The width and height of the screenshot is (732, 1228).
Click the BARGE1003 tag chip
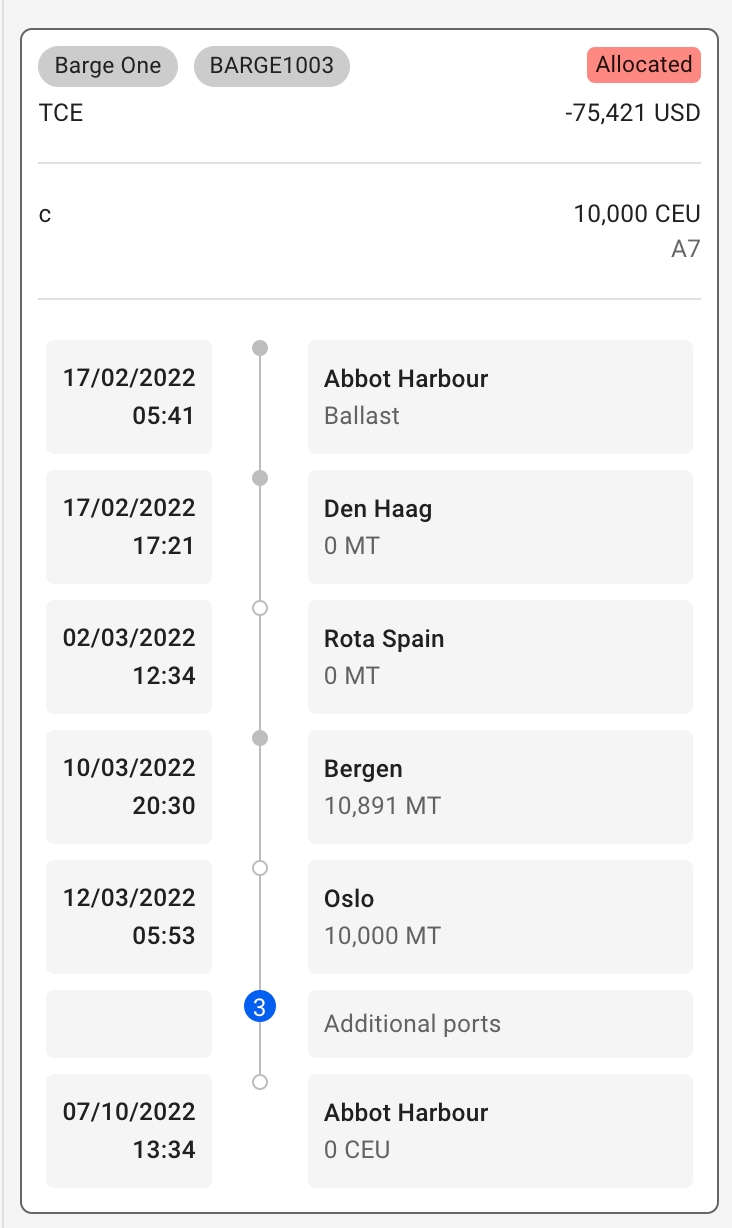tap(271, 66)
